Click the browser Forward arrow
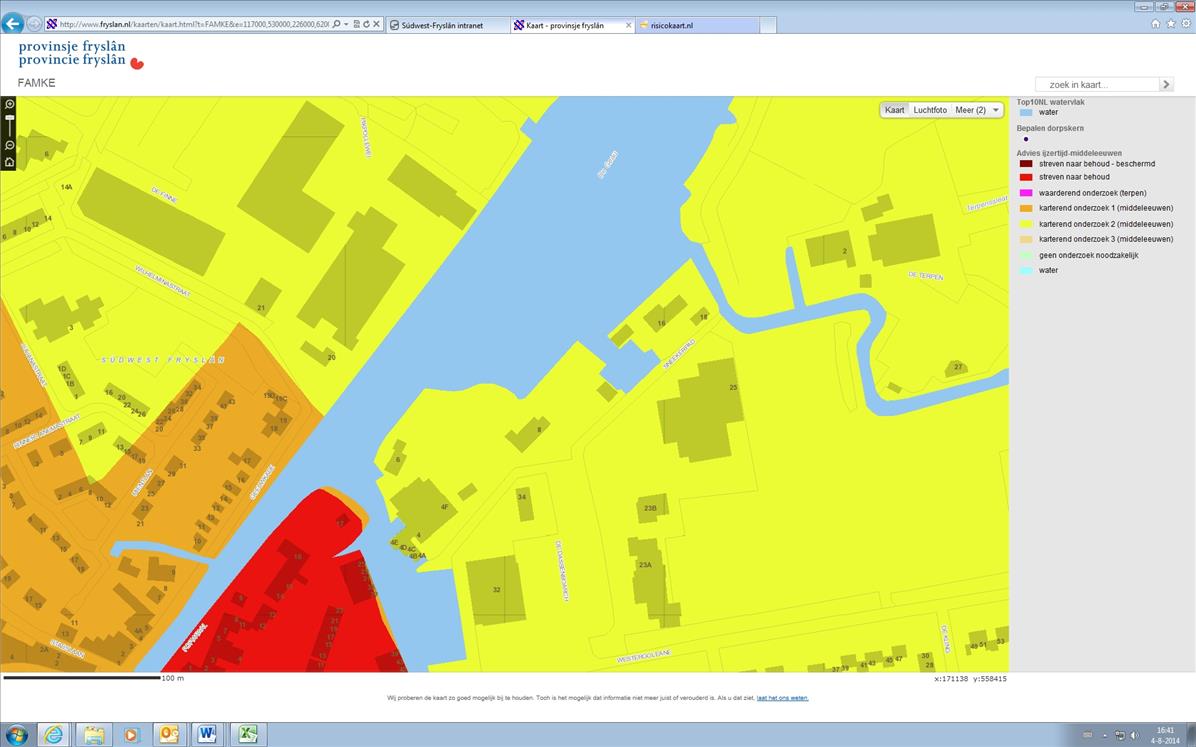The height and width of the screenshot is (747, 1196). (34, 24)
